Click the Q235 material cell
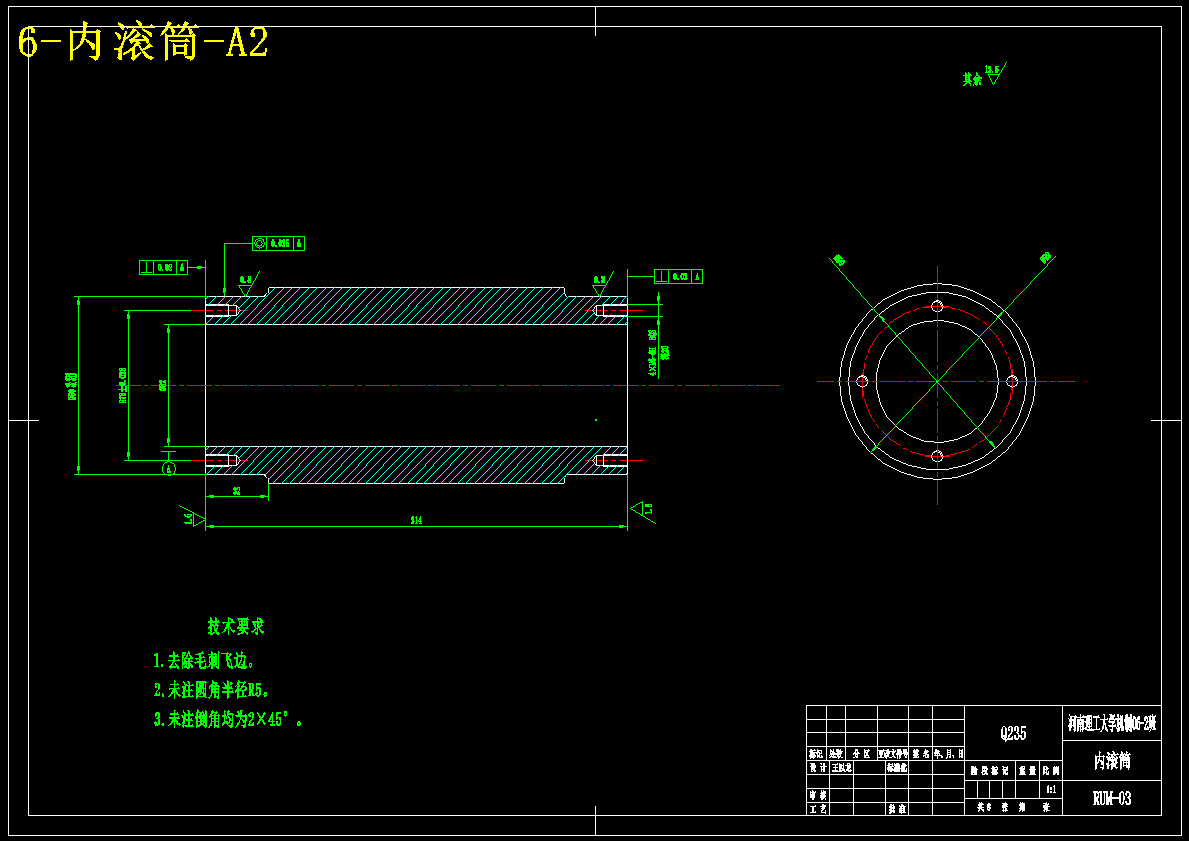The width and height of the screenshot is (1189, 841). [1013, 733]
